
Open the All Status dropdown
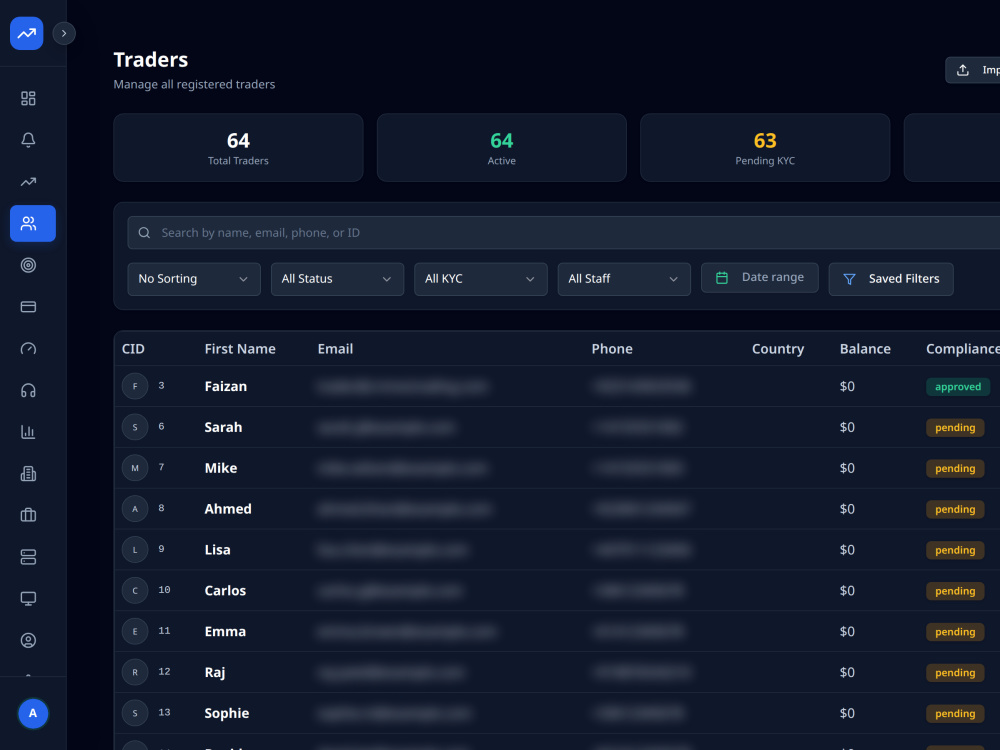337,279
